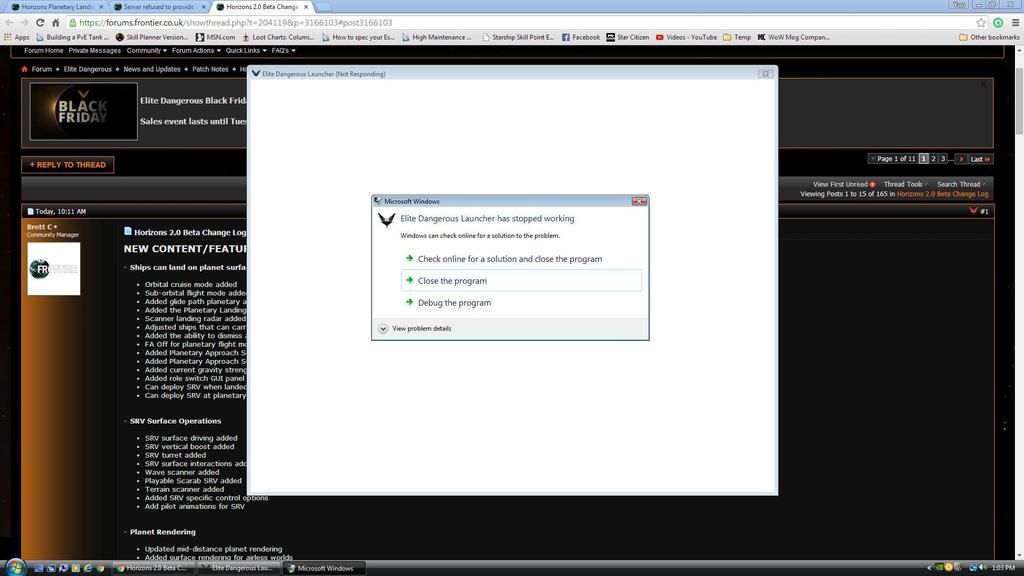Screen dimensions: 1024x576
Task: Go to page 2 of the thread
Action: (x=933, y=159)
